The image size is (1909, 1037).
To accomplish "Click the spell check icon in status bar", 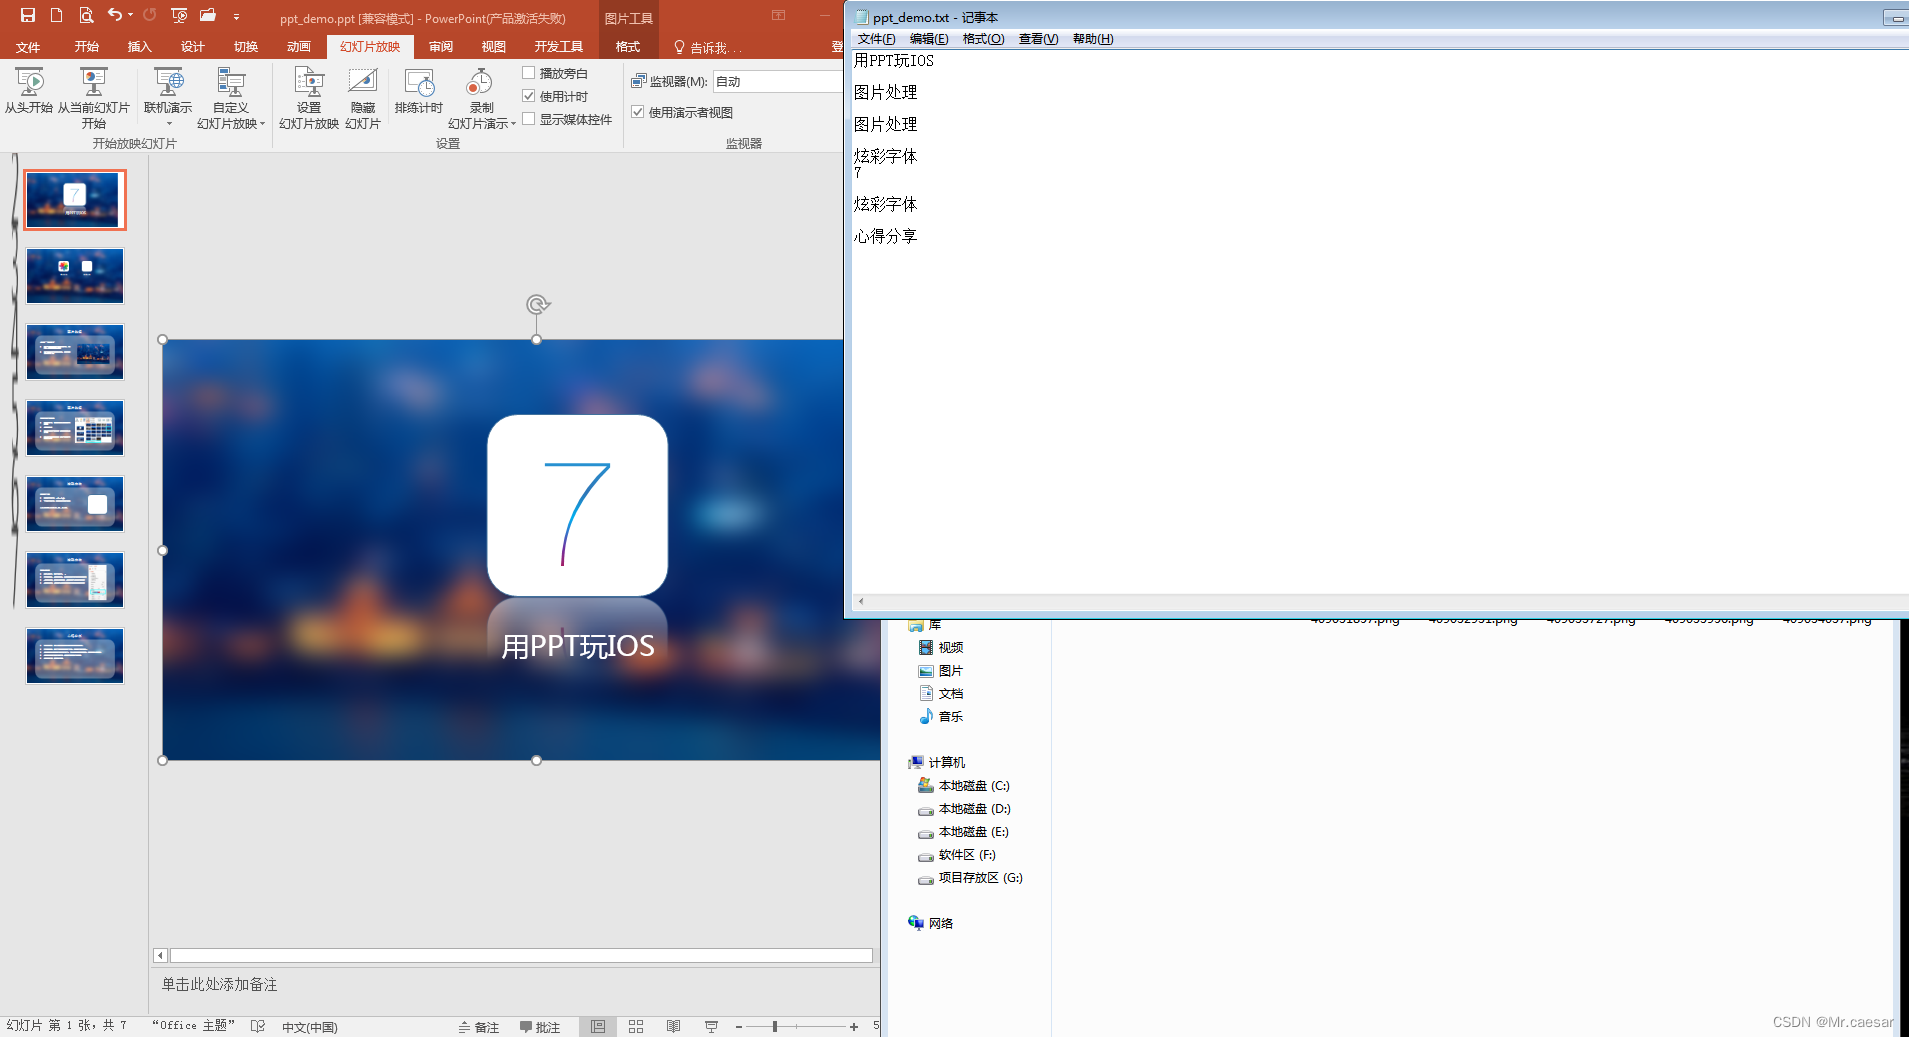I will click(258, 1026).
